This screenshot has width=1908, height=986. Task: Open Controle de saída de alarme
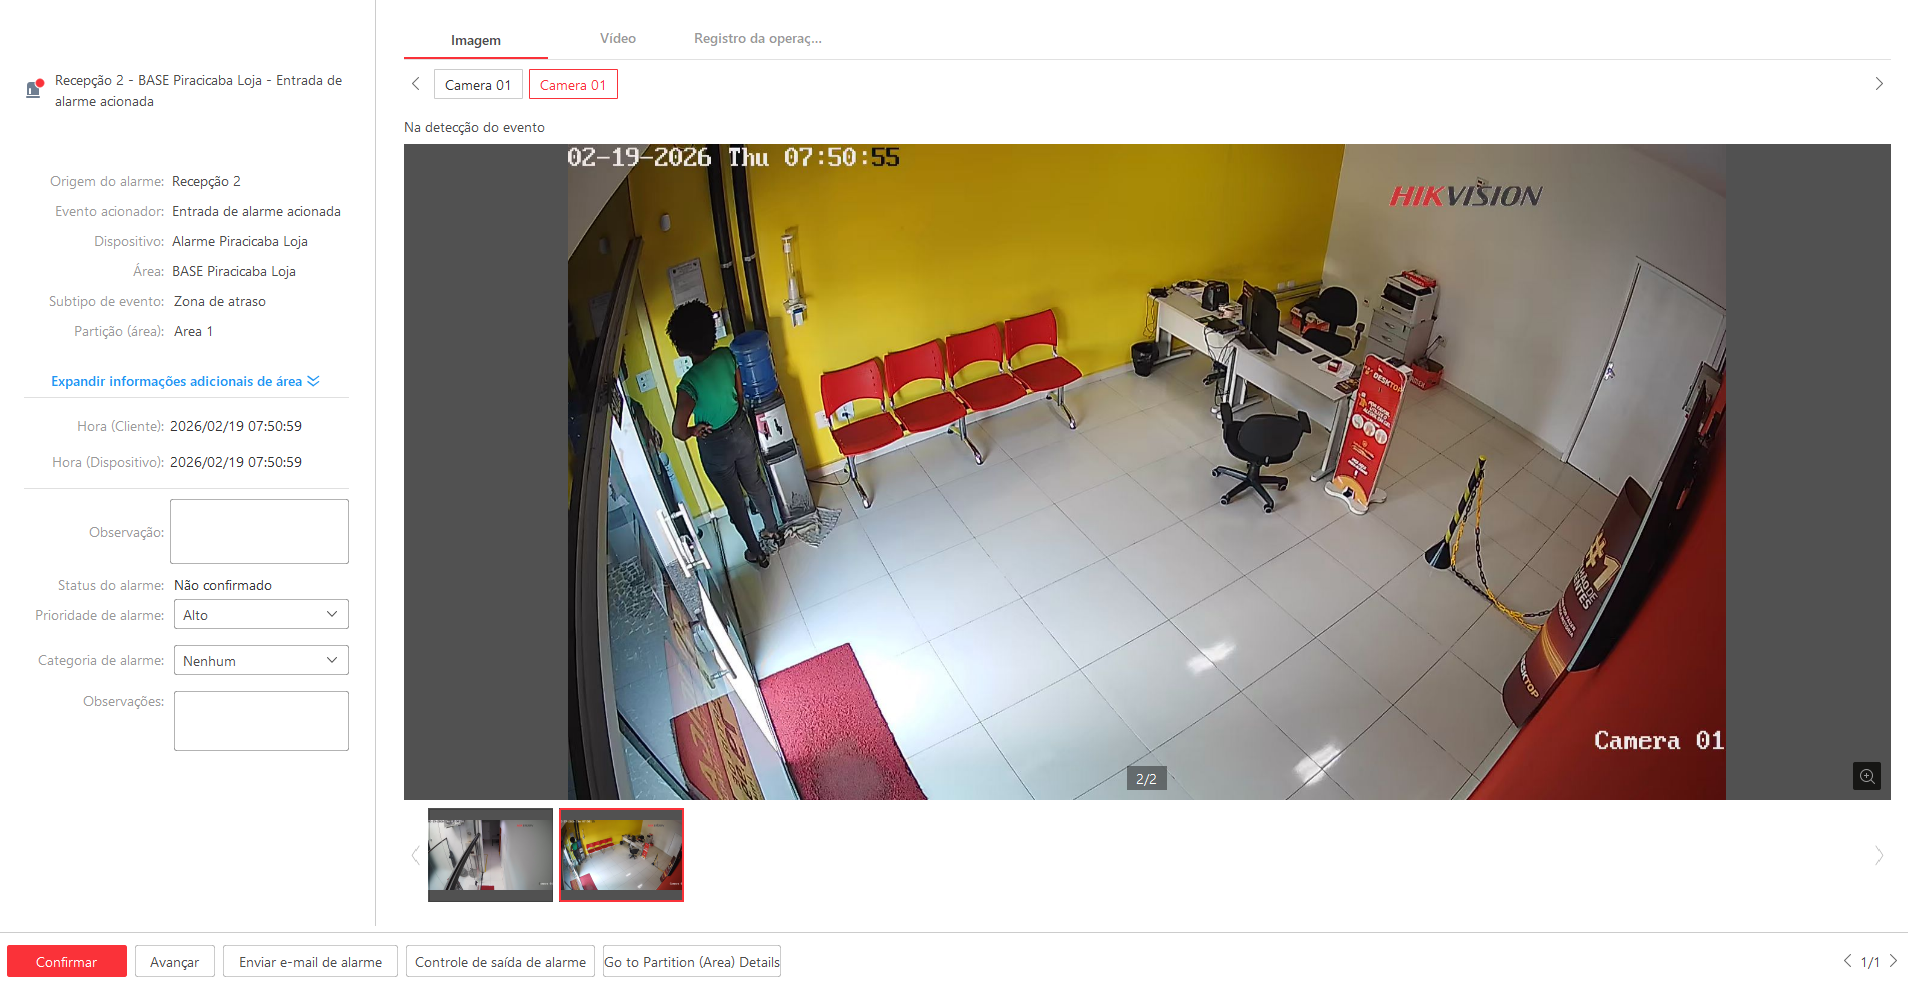pos(500,962)
